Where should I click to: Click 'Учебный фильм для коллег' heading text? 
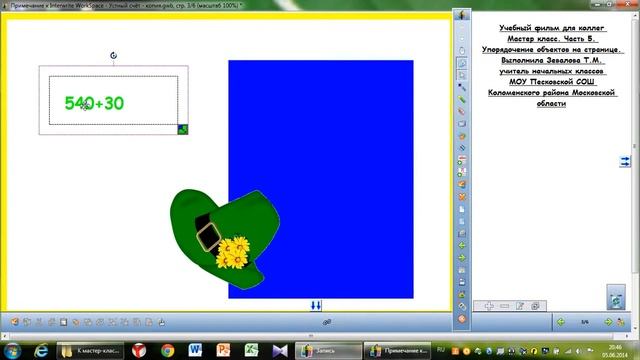(x=551, y=28)
